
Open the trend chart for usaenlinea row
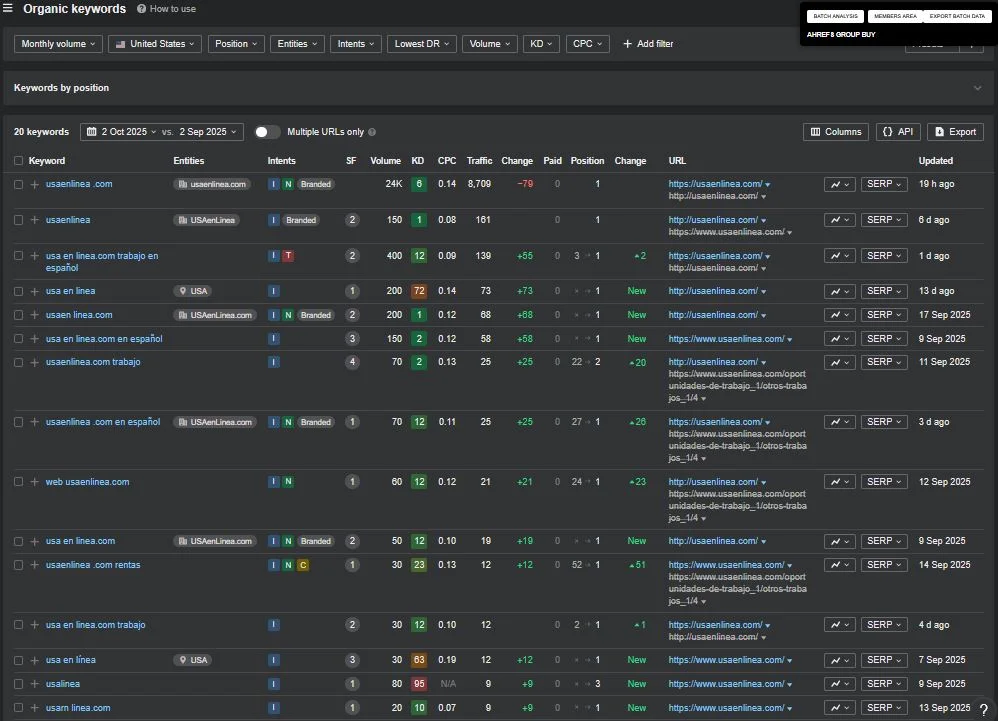click(840, 220)
